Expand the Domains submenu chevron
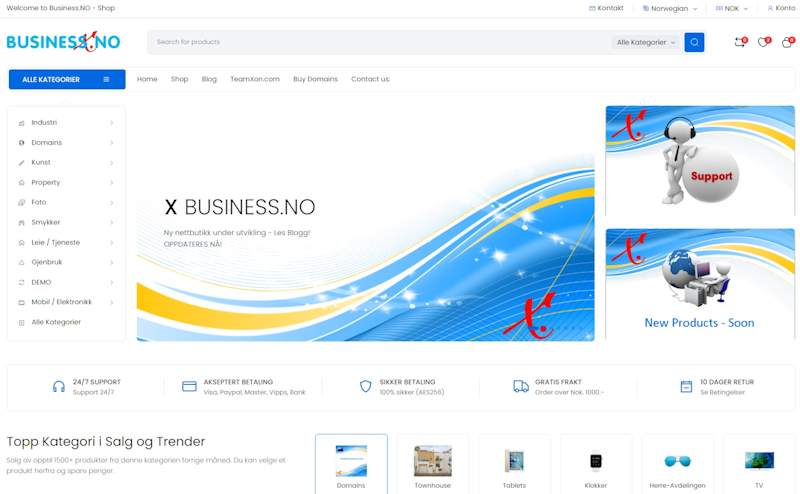Viewport: 800px width, 494px height. click(111, 143)
